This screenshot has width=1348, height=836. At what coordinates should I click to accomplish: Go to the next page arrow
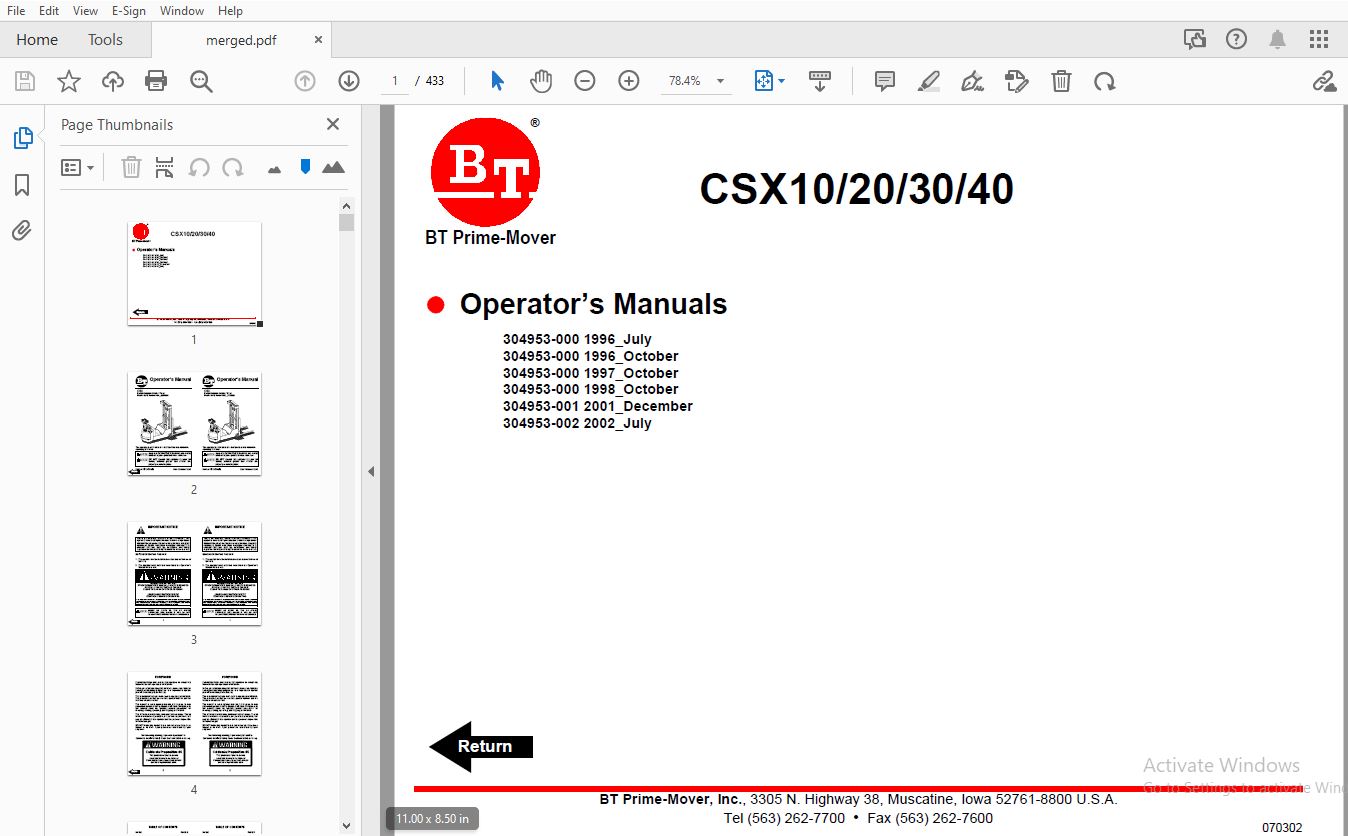[348, 81]
